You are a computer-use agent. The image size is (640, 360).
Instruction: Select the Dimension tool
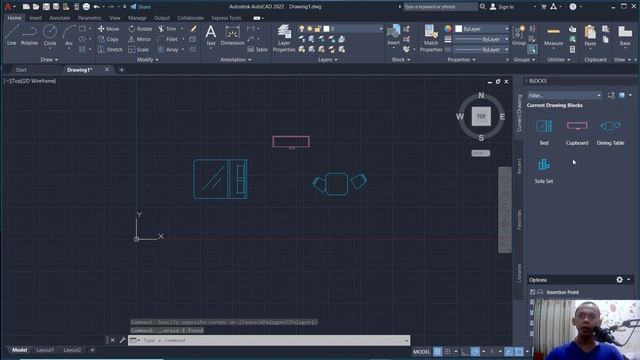tap(232, 35)
